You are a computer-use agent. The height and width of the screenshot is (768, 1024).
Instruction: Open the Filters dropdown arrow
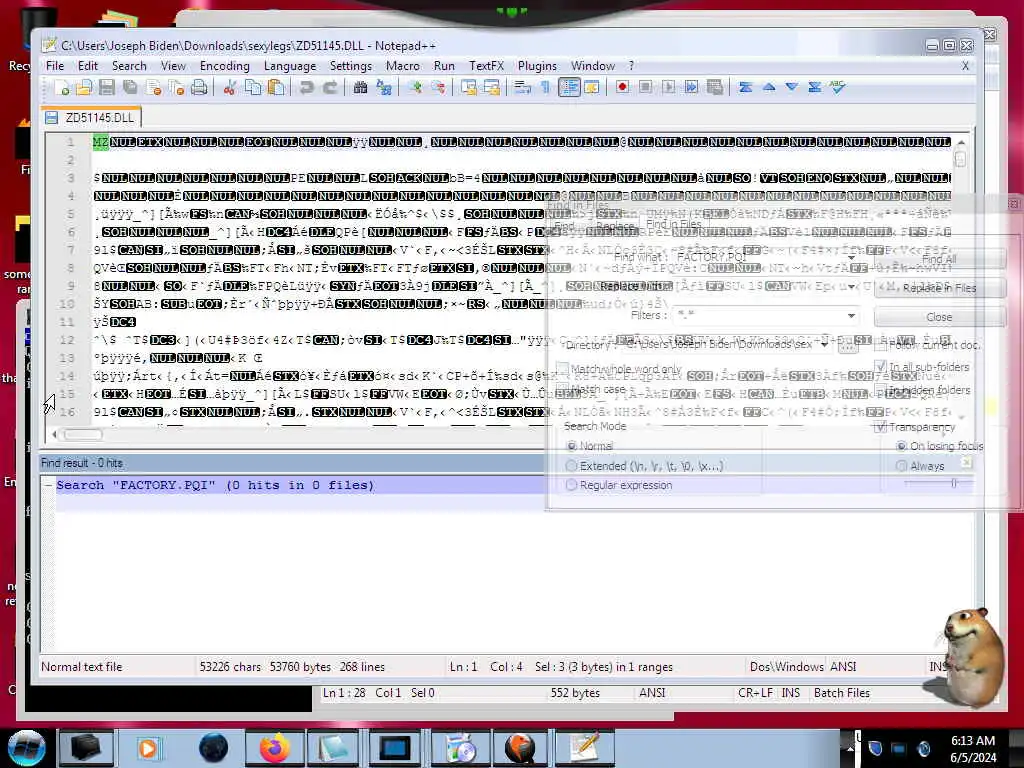[x=851, y=315]
